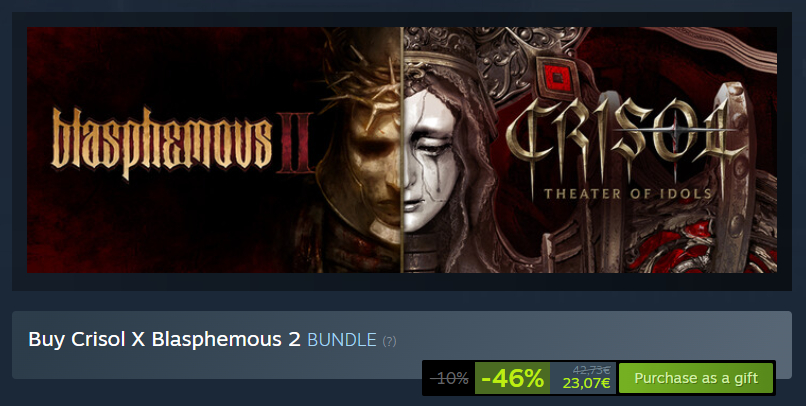Open the (?) bundle info tooltip icon
The width and height of the screenshot is (806, 406).
[x=389, y=341]
